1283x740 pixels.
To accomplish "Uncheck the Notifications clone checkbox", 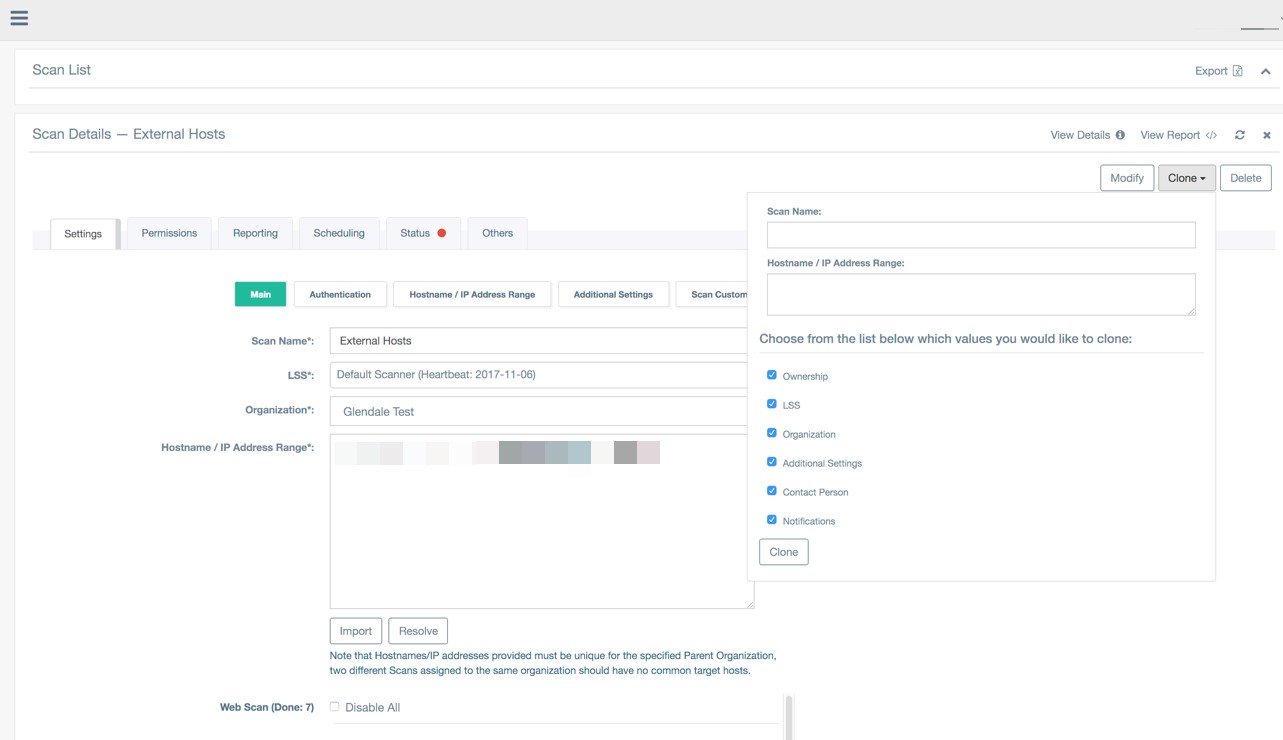I will tap(771, 520).
